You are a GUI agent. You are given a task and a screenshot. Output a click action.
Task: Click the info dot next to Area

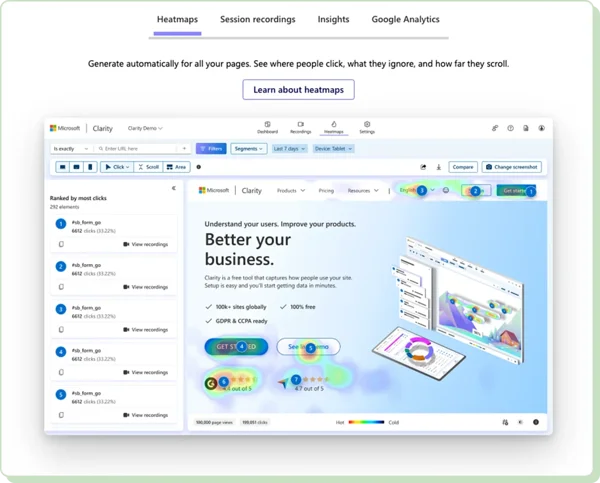(199, 167)
